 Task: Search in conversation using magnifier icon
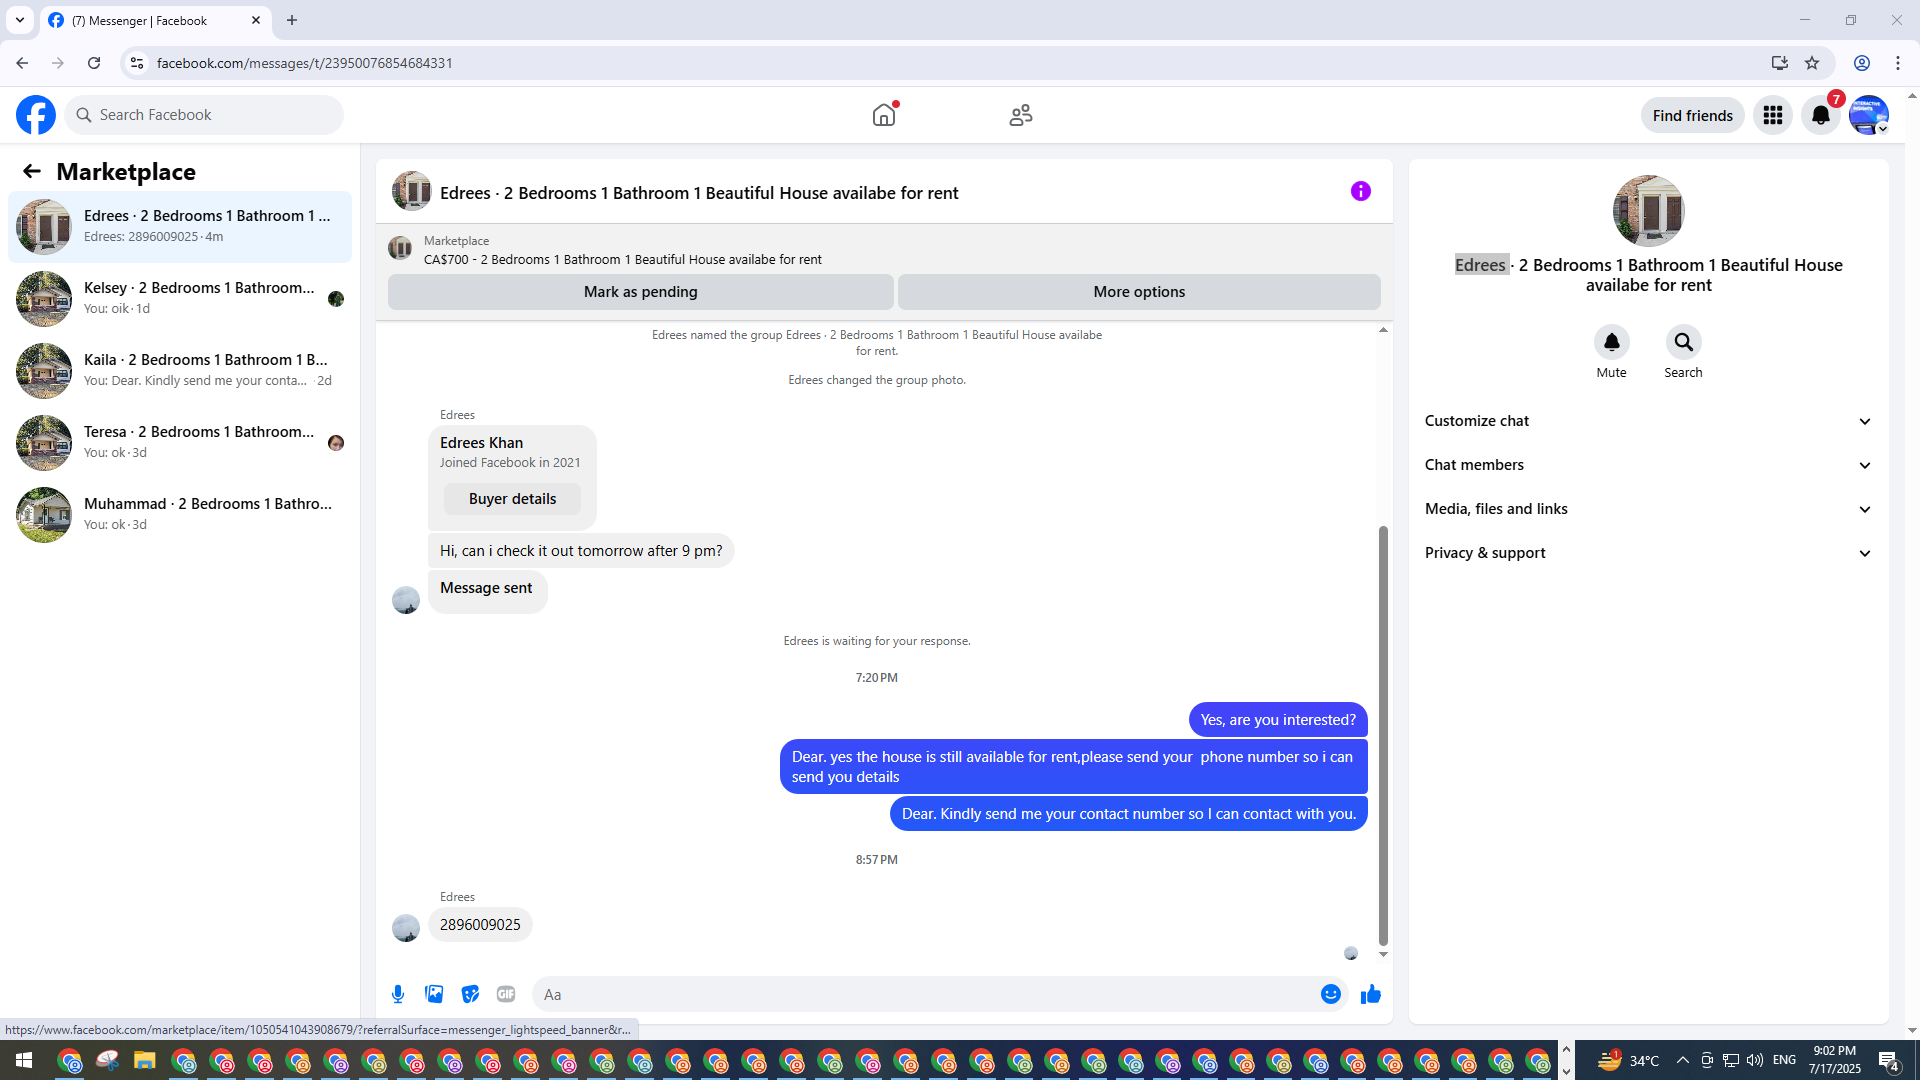tap(1684, 342)
